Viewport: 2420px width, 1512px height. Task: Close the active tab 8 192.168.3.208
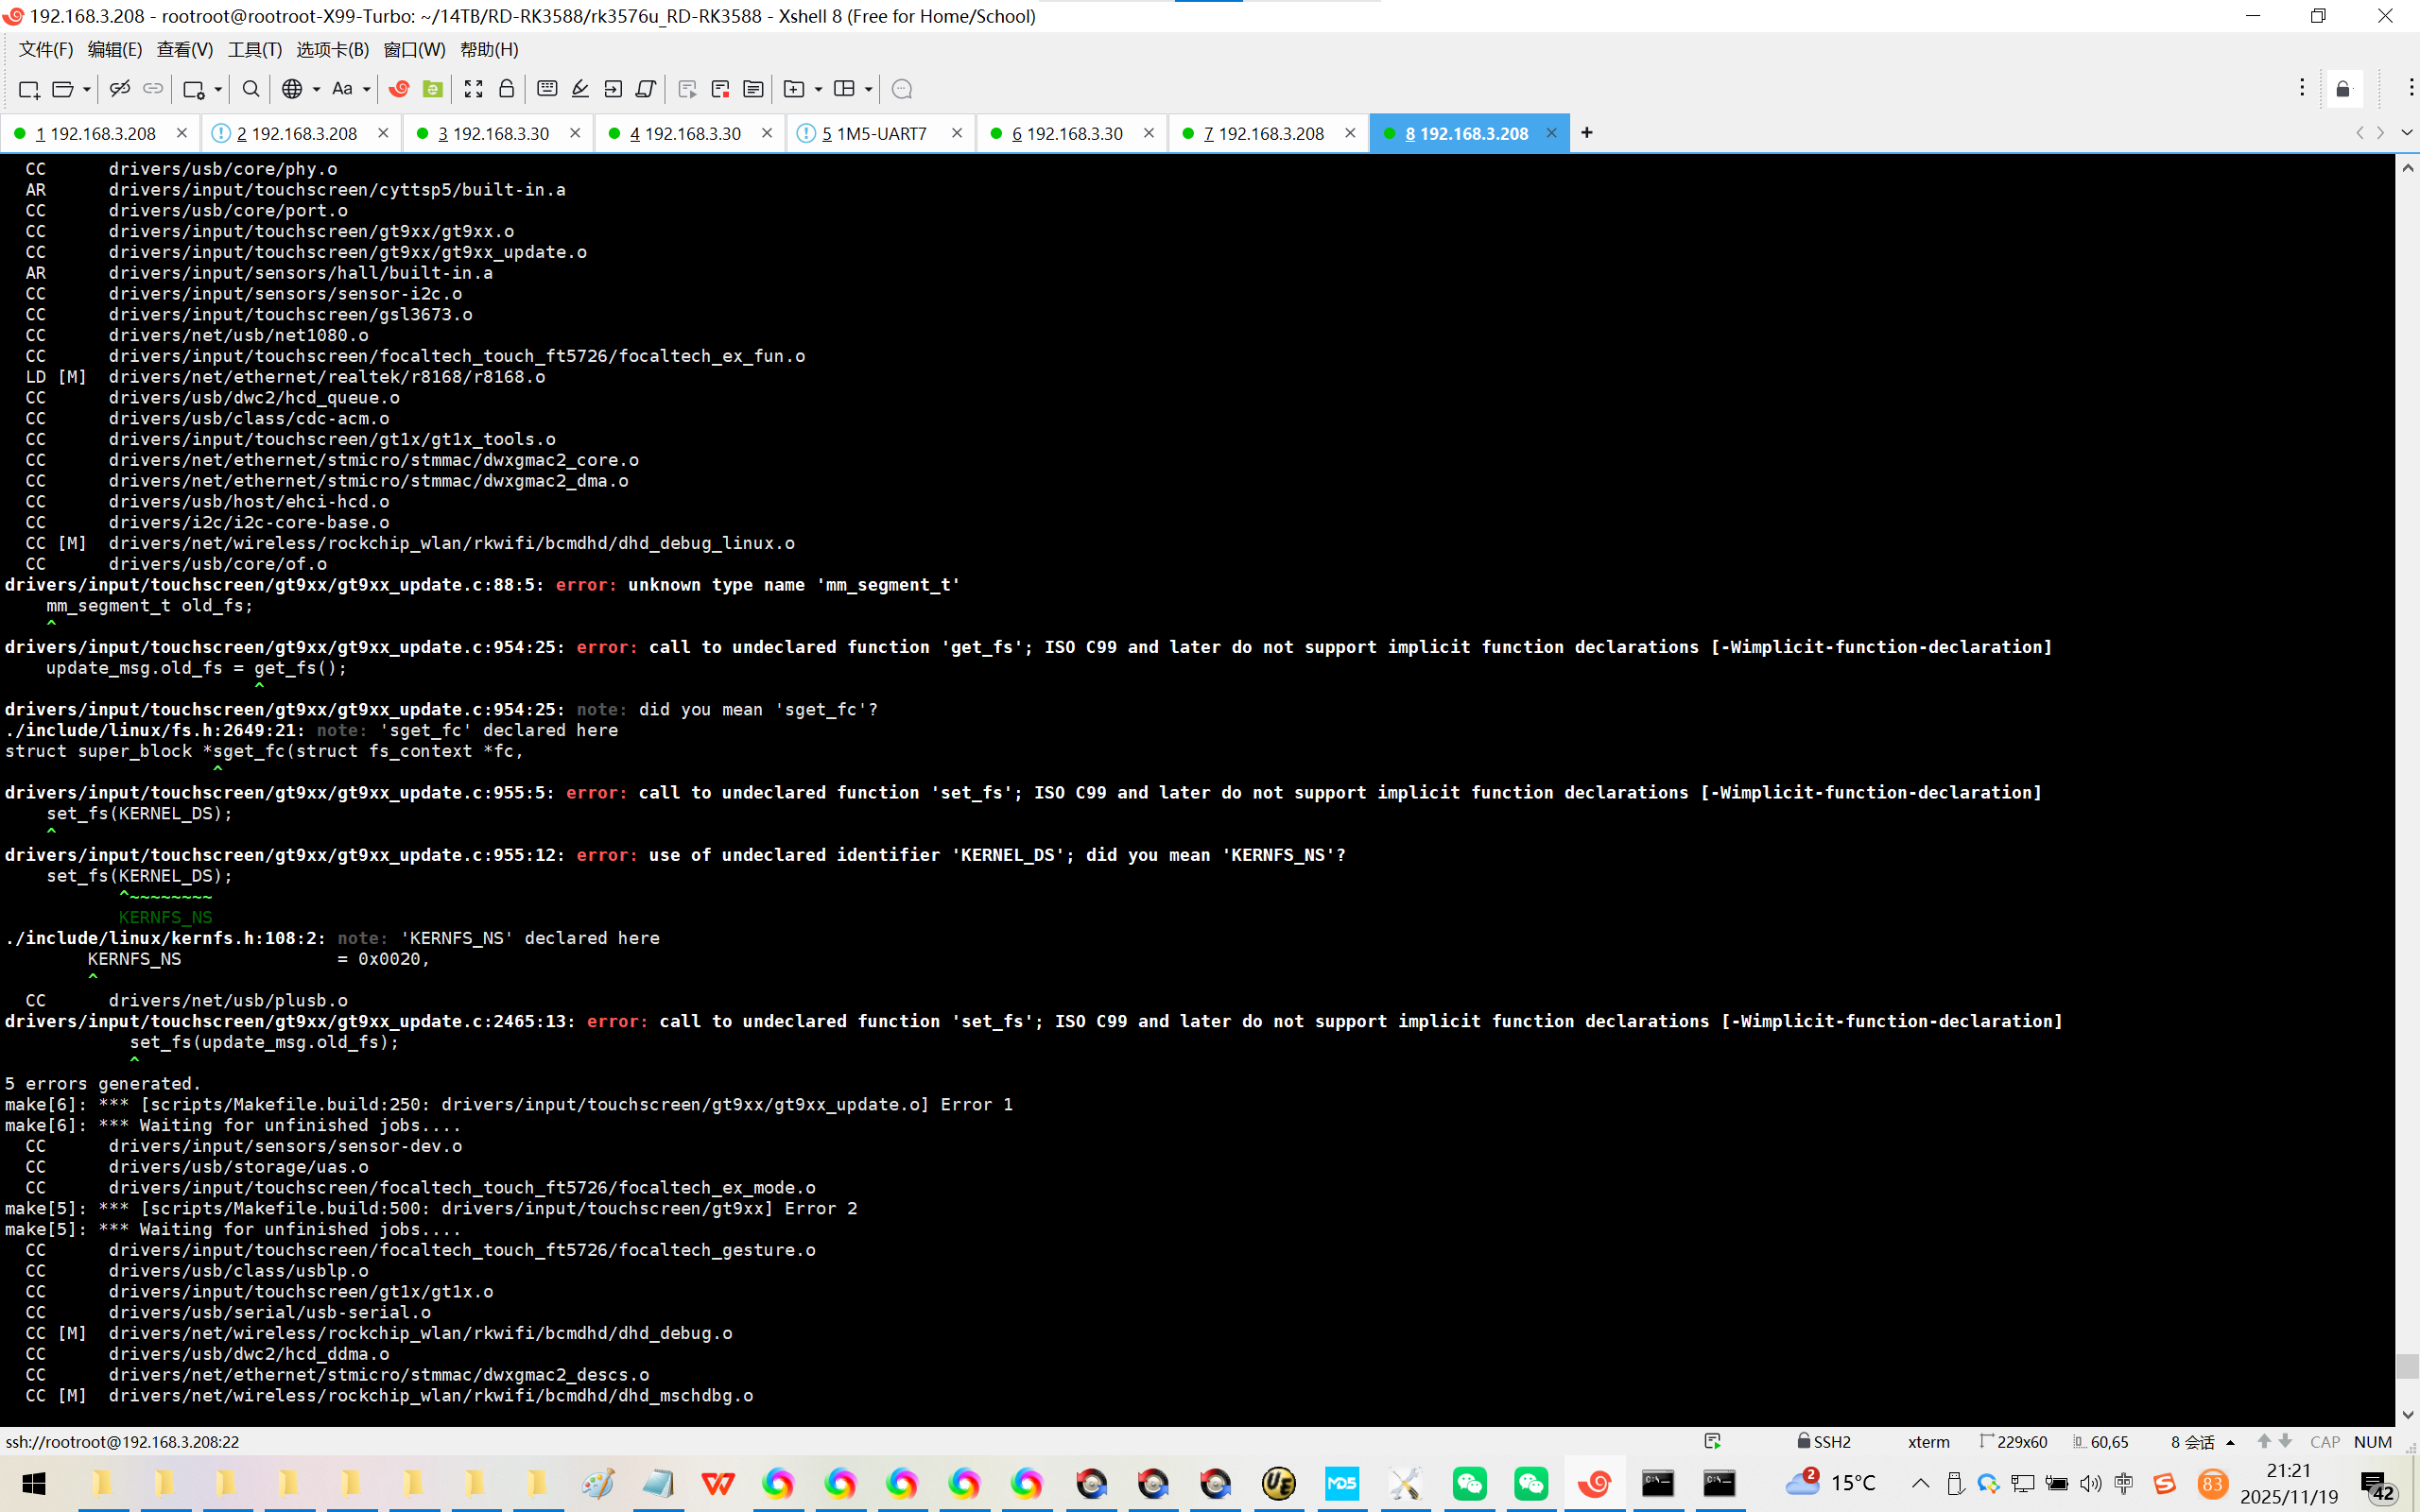coord(1552,133)
